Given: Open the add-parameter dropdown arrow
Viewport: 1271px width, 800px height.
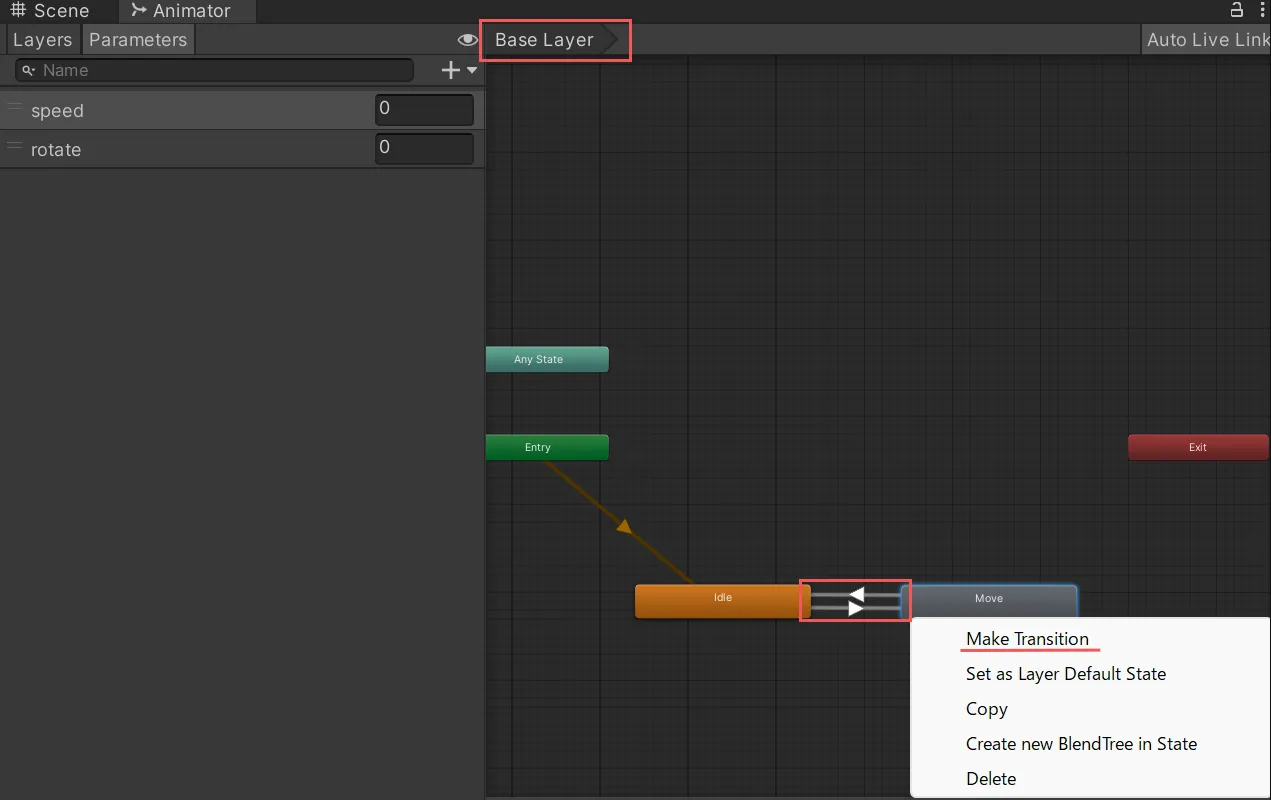Looking at the screenshot, I should tap(472, 70).
